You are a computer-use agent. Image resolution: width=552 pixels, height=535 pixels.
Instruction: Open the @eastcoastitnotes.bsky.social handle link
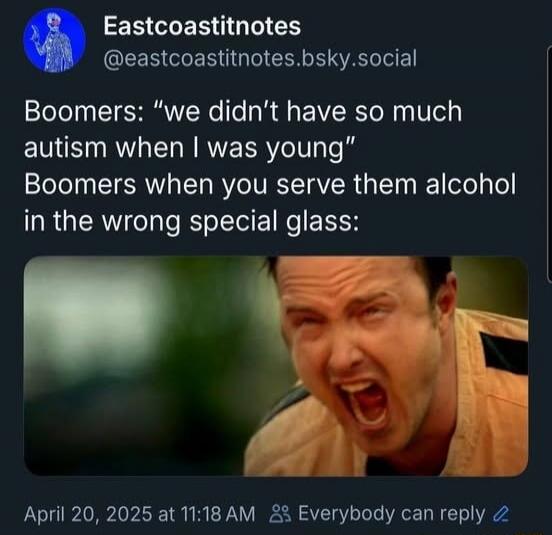click(260, 58)
